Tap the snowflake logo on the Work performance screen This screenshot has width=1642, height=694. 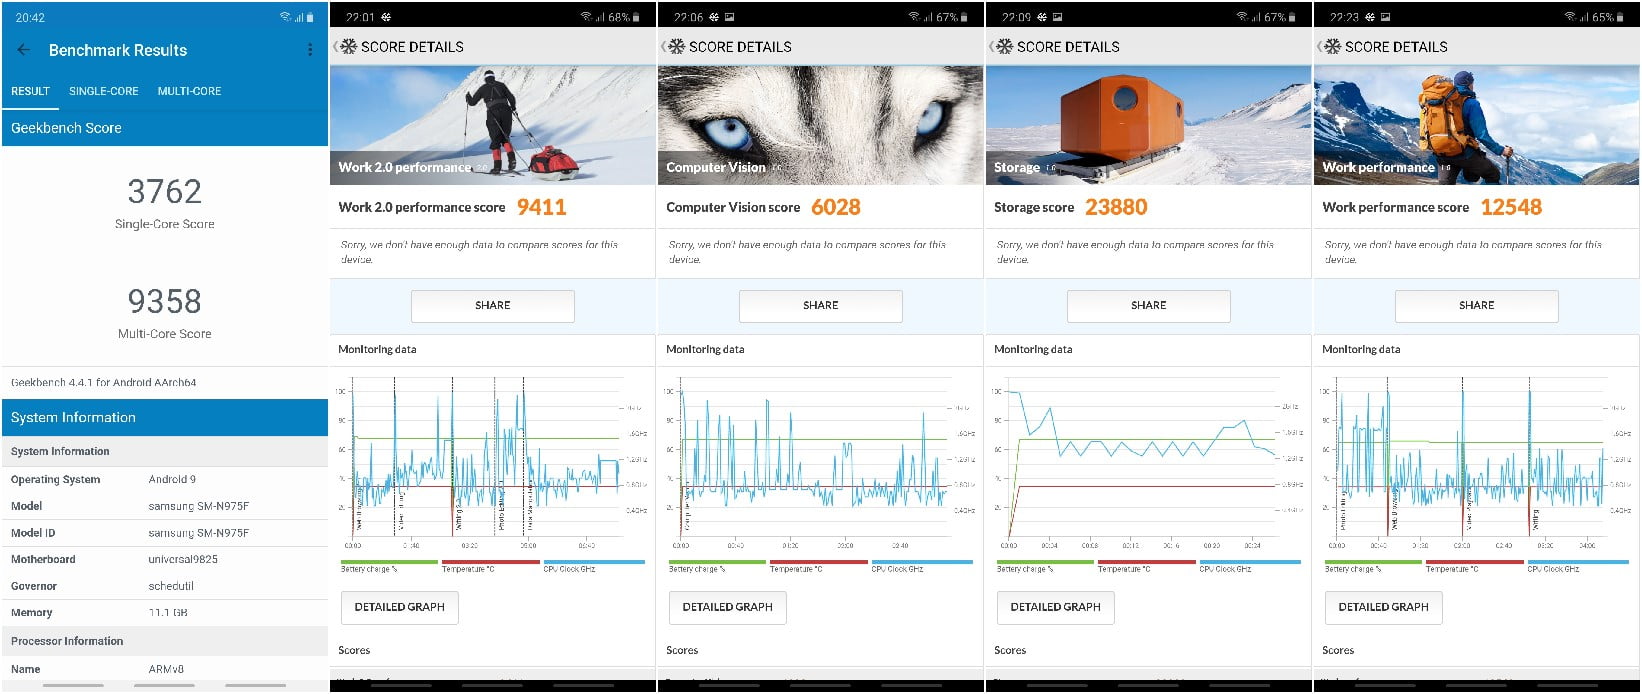[1332, 47]
